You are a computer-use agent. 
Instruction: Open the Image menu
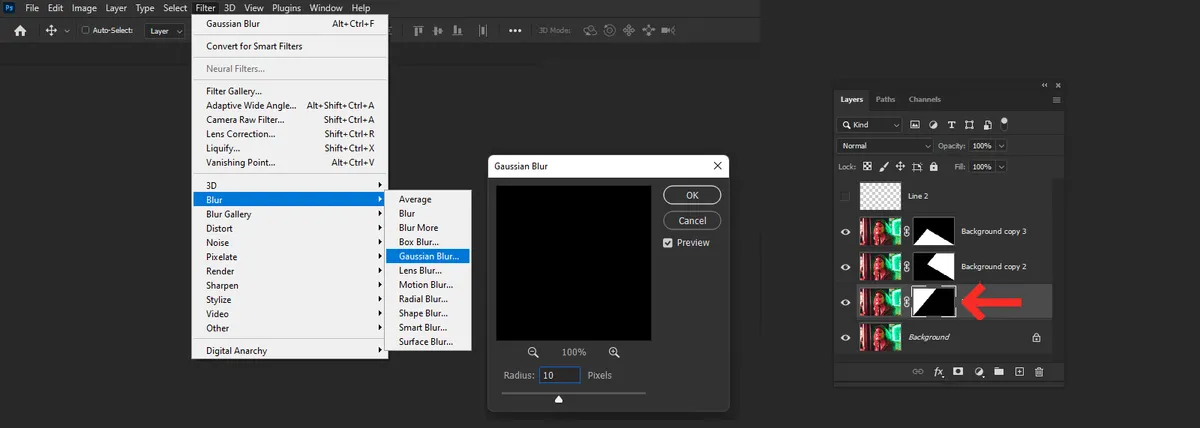click(x=84, y=8)
